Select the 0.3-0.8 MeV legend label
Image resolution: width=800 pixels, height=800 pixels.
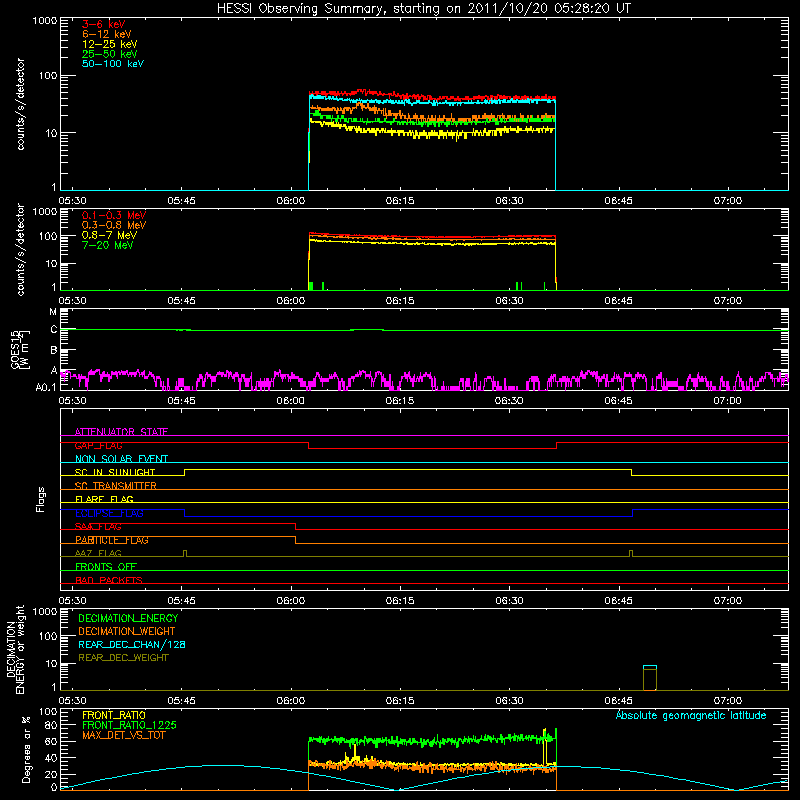(114, 225)
